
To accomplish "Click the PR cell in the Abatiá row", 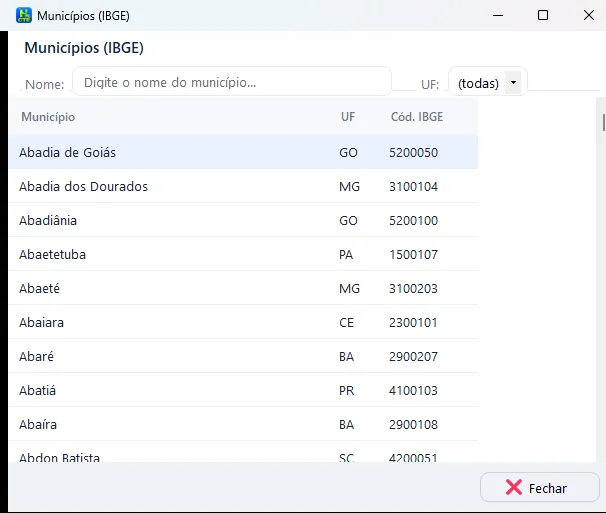I will point(347,390).
